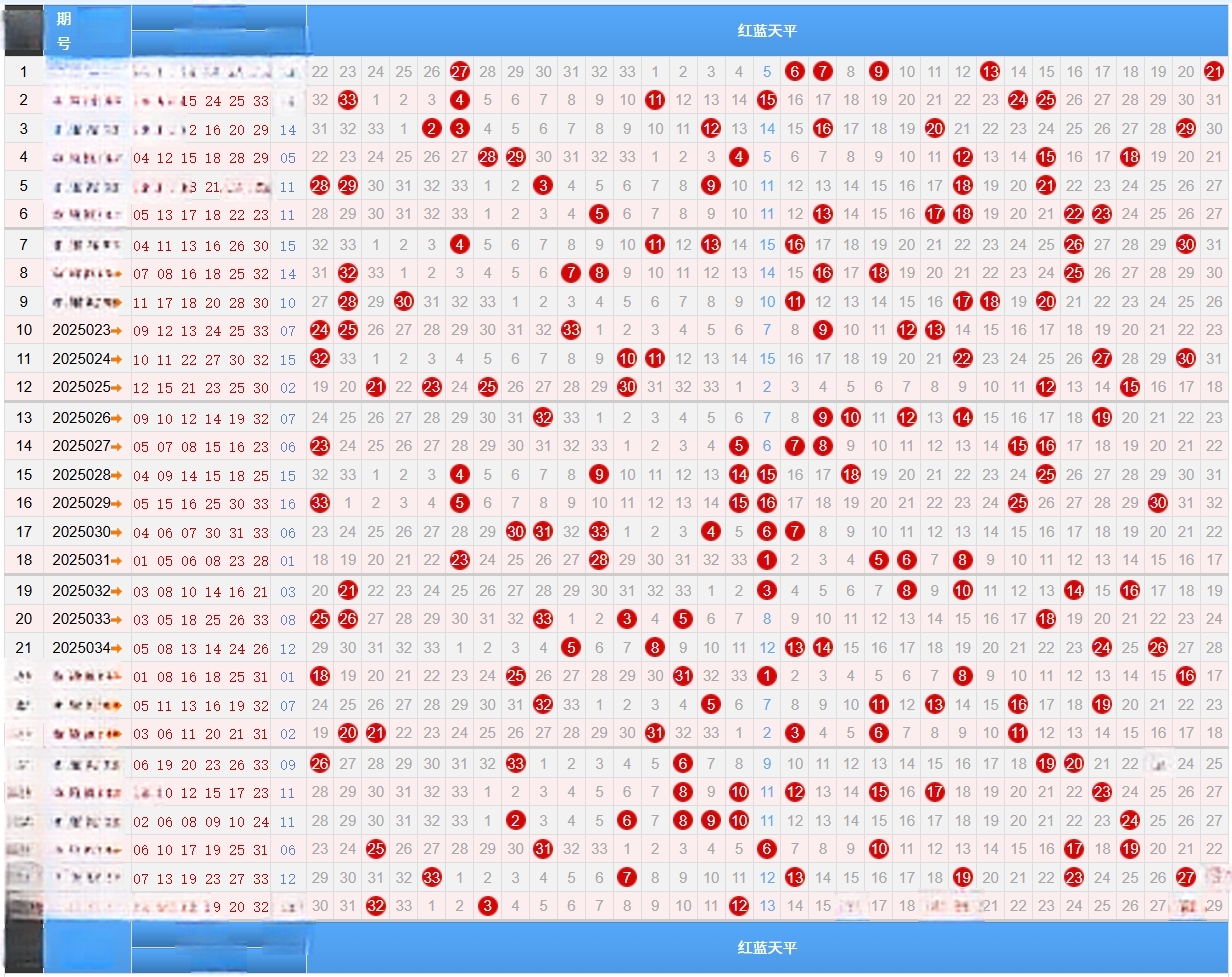Select red ball 27 in row 1
1232x977 pixels.
460,71
